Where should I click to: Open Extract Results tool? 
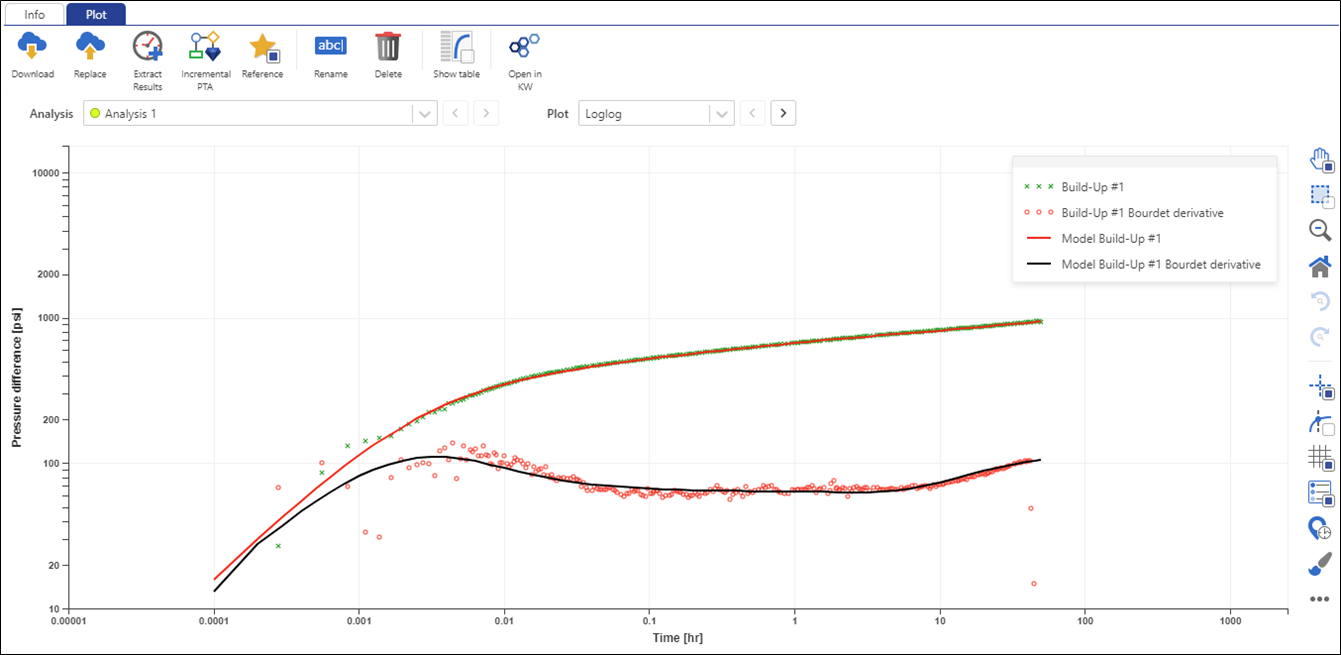147,47
